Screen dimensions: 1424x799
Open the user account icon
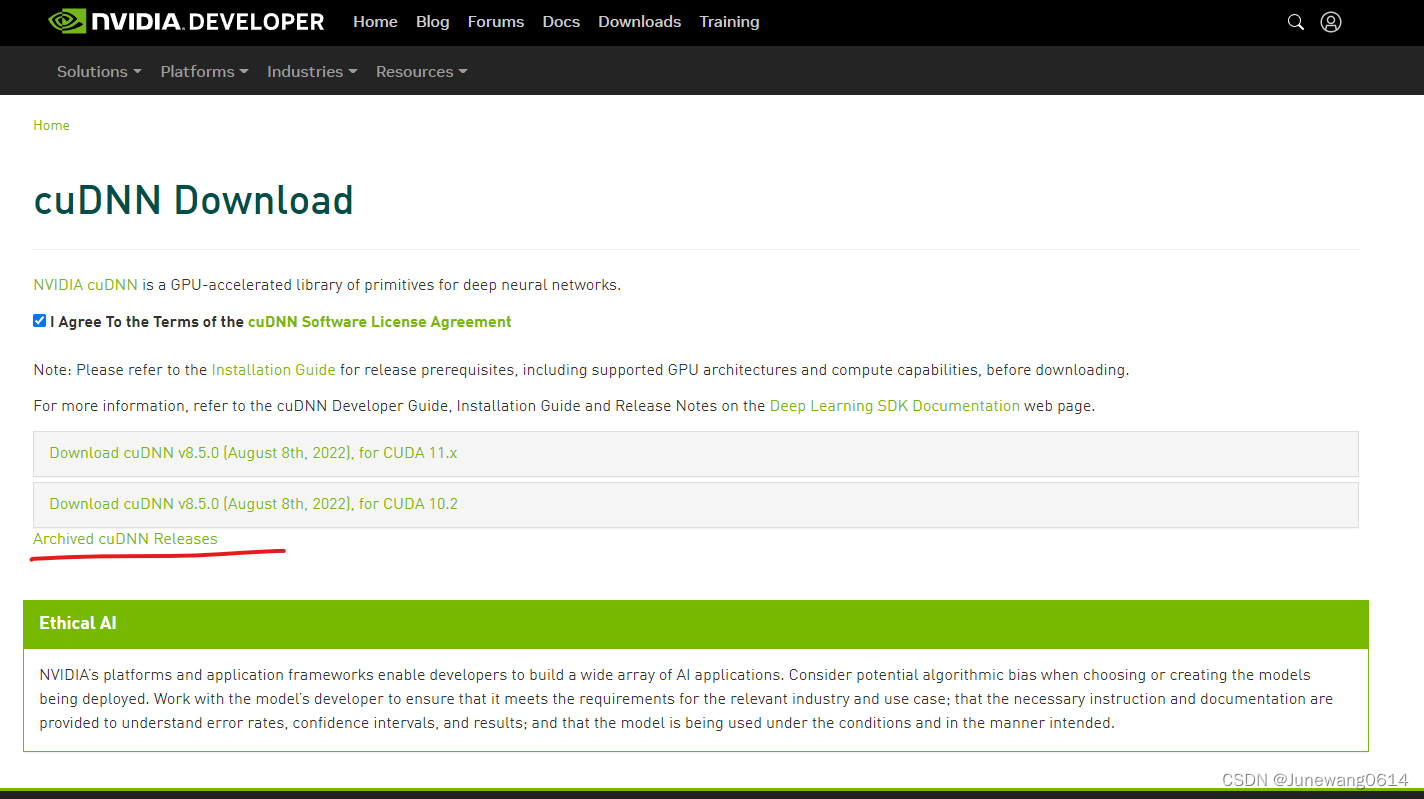click(x=1330, y=22)
